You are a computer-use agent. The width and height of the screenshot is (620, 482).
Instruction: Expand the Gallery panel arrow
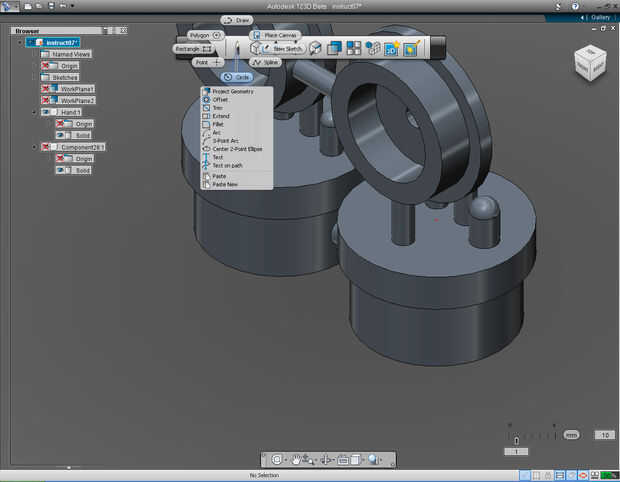(x=582, y=17)
